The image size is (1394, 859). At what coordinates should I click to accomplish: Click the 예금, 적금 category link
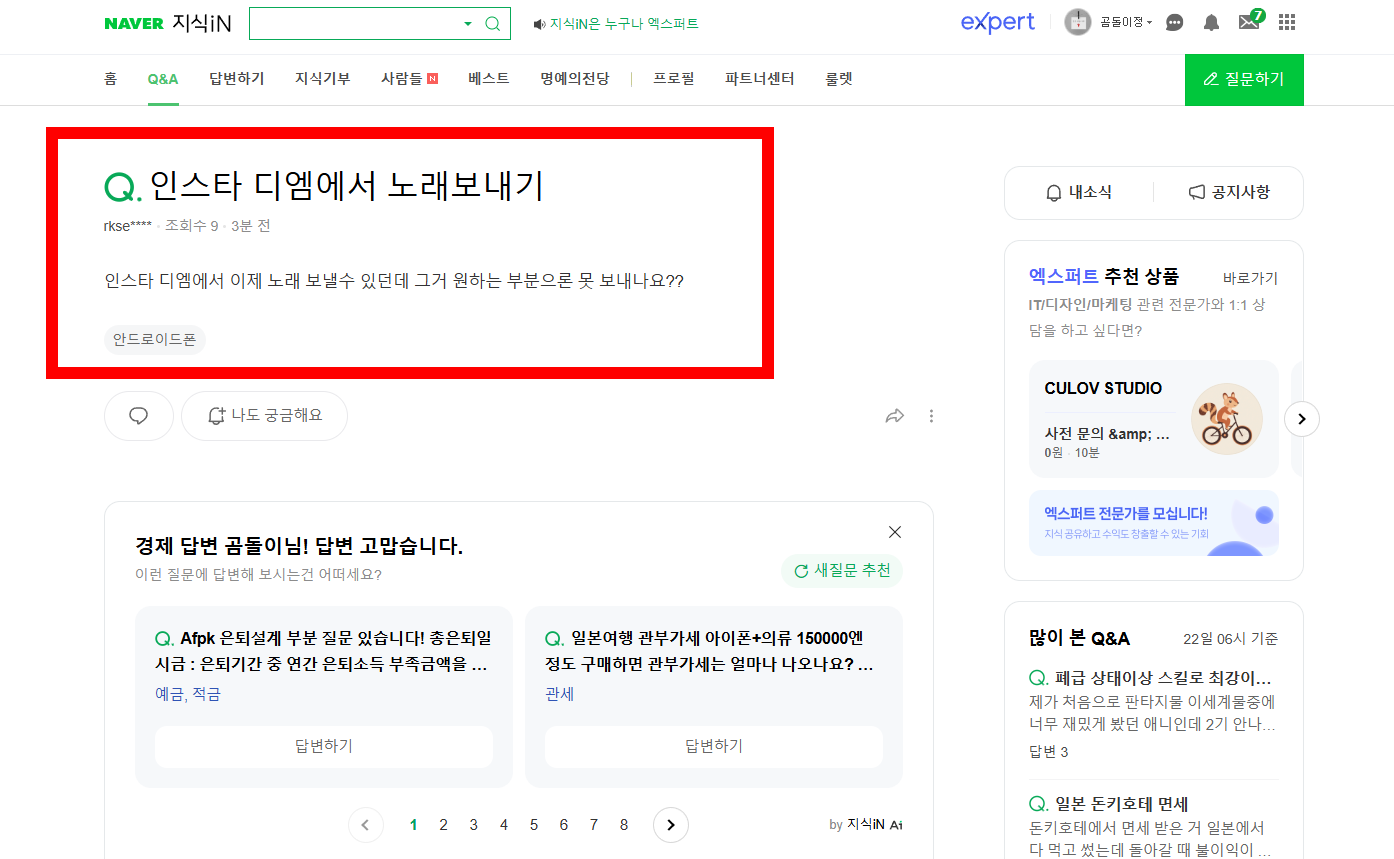188,694
